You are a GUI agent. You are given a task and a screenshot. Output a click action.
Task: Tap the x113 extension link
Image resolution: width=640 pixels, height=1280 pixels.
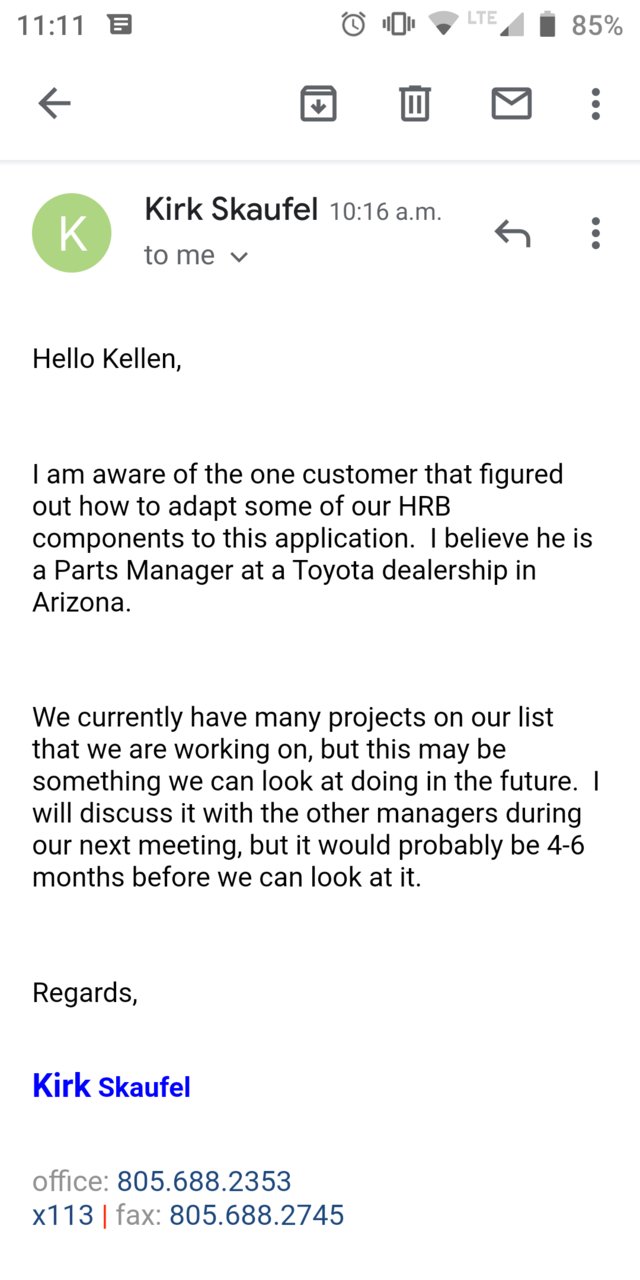click(63, 1215)
